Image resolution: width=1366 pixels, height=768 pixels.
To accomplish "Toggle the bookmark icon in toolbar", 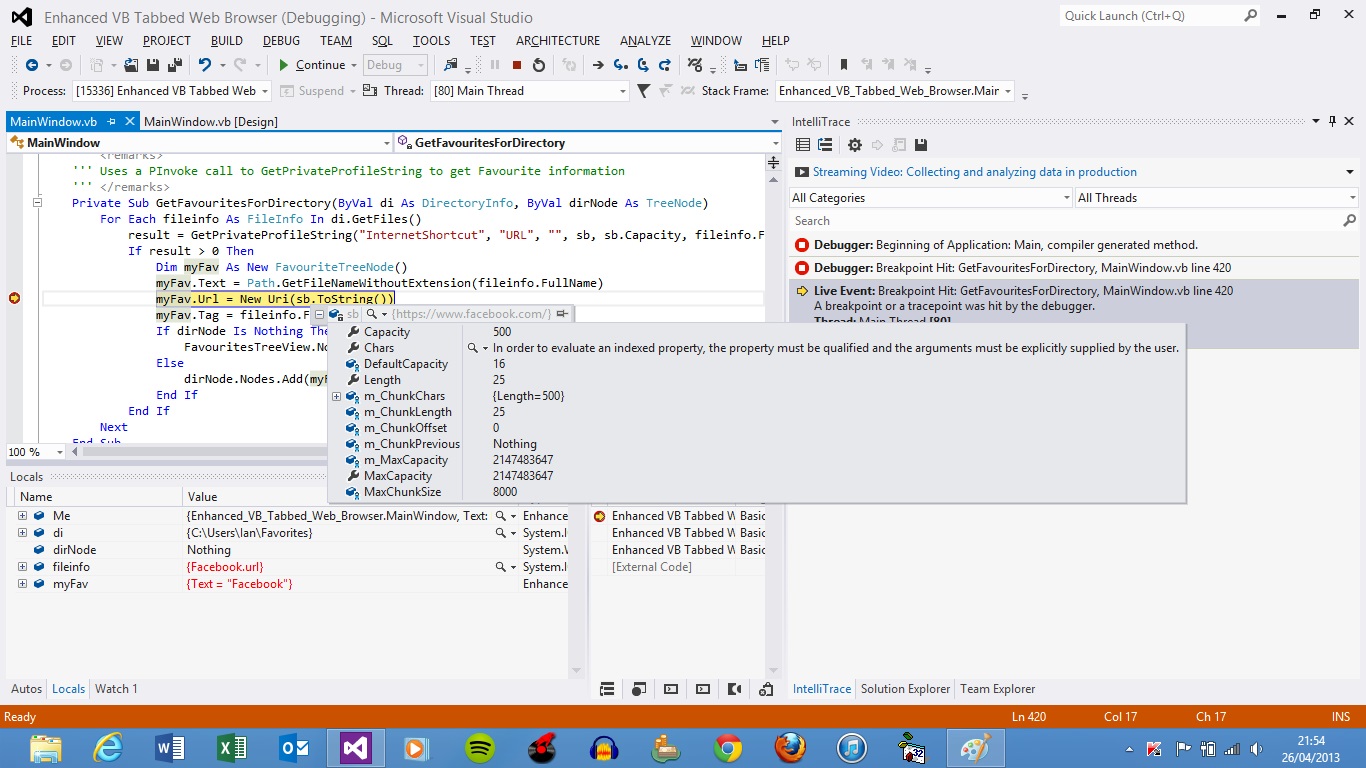I will pyautogui.click(x=844, y=65).
